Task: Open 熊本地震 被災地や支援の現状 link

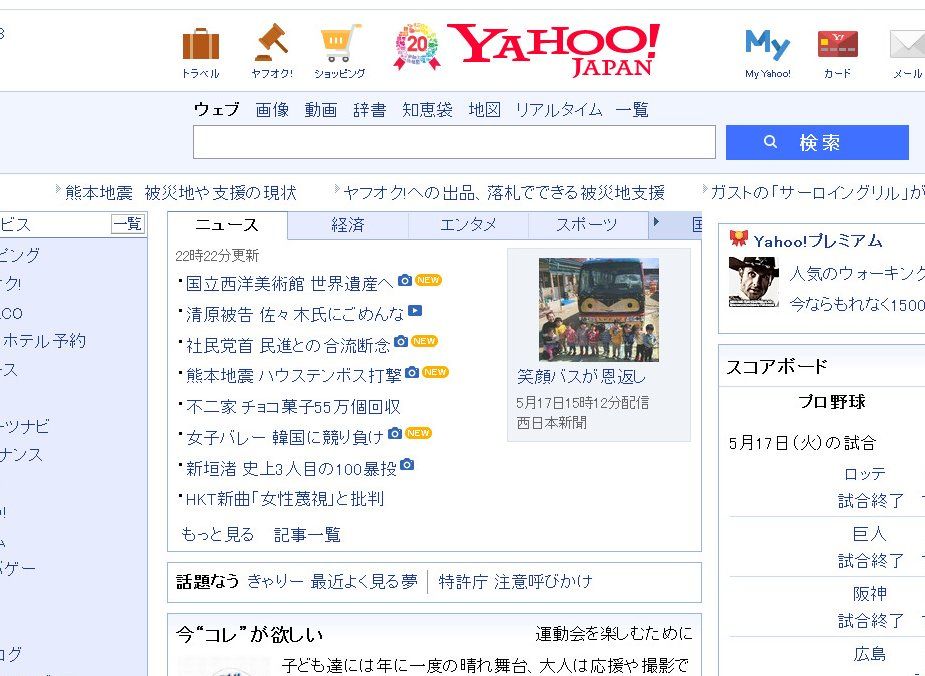Action: click(x=181, y=193)
